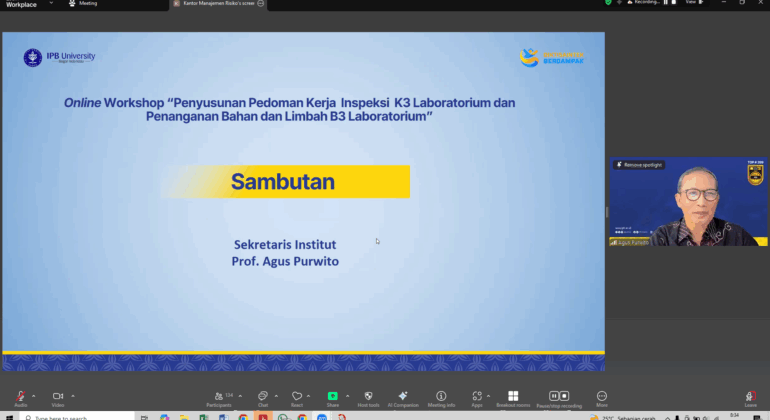This screenshot has height=420, width=770.
Task: Open the Apps icon
Action: [477, 396]
